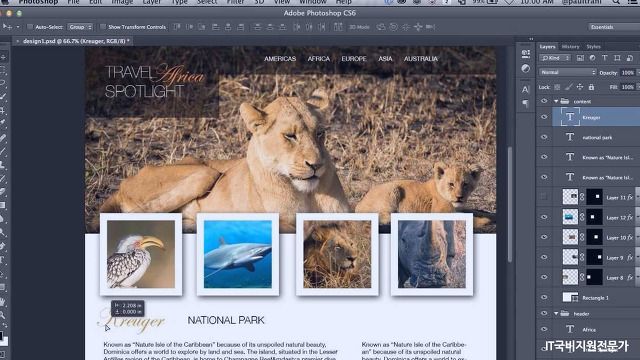Click the lock all layer icon
Viewport: 640px width, 360px height.
coord(591,87)
